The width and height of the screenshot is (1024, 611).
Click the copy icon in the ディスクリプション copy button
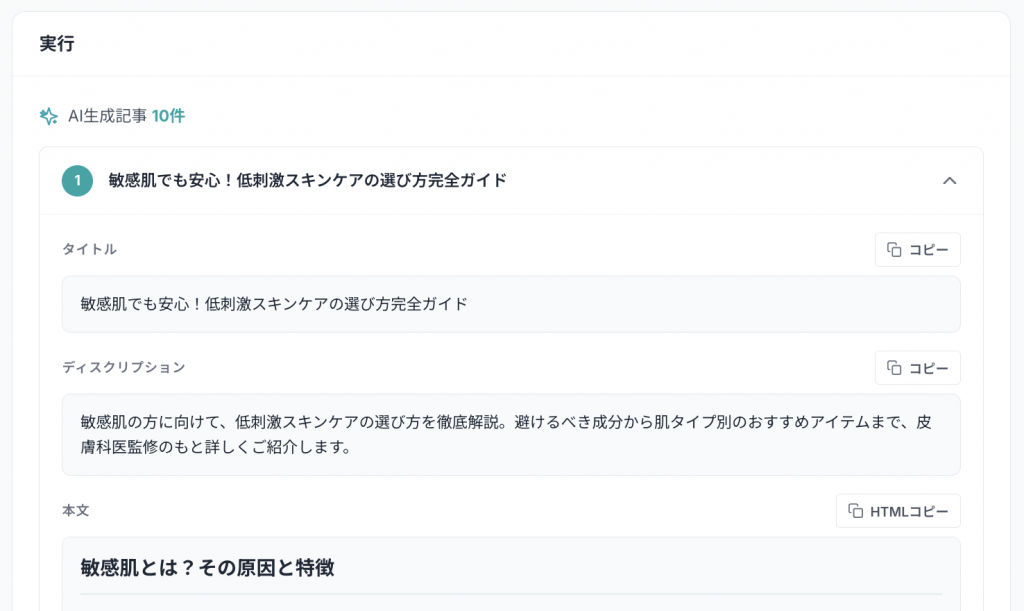pyautogui.click(x=895, y=368)
